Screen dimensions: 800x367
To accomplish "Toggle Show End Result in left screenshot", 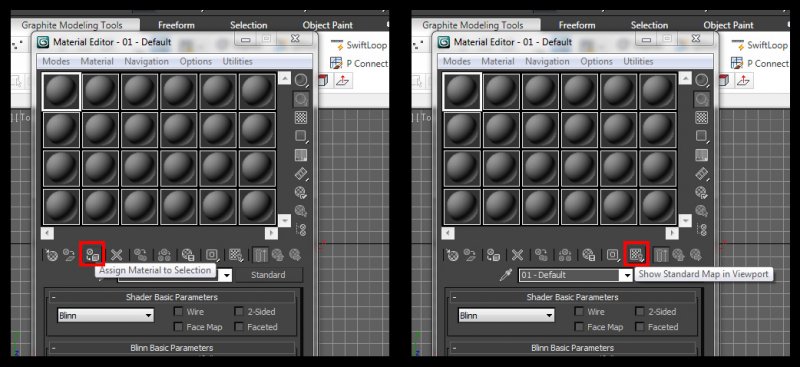I will [x=261, y=255].
